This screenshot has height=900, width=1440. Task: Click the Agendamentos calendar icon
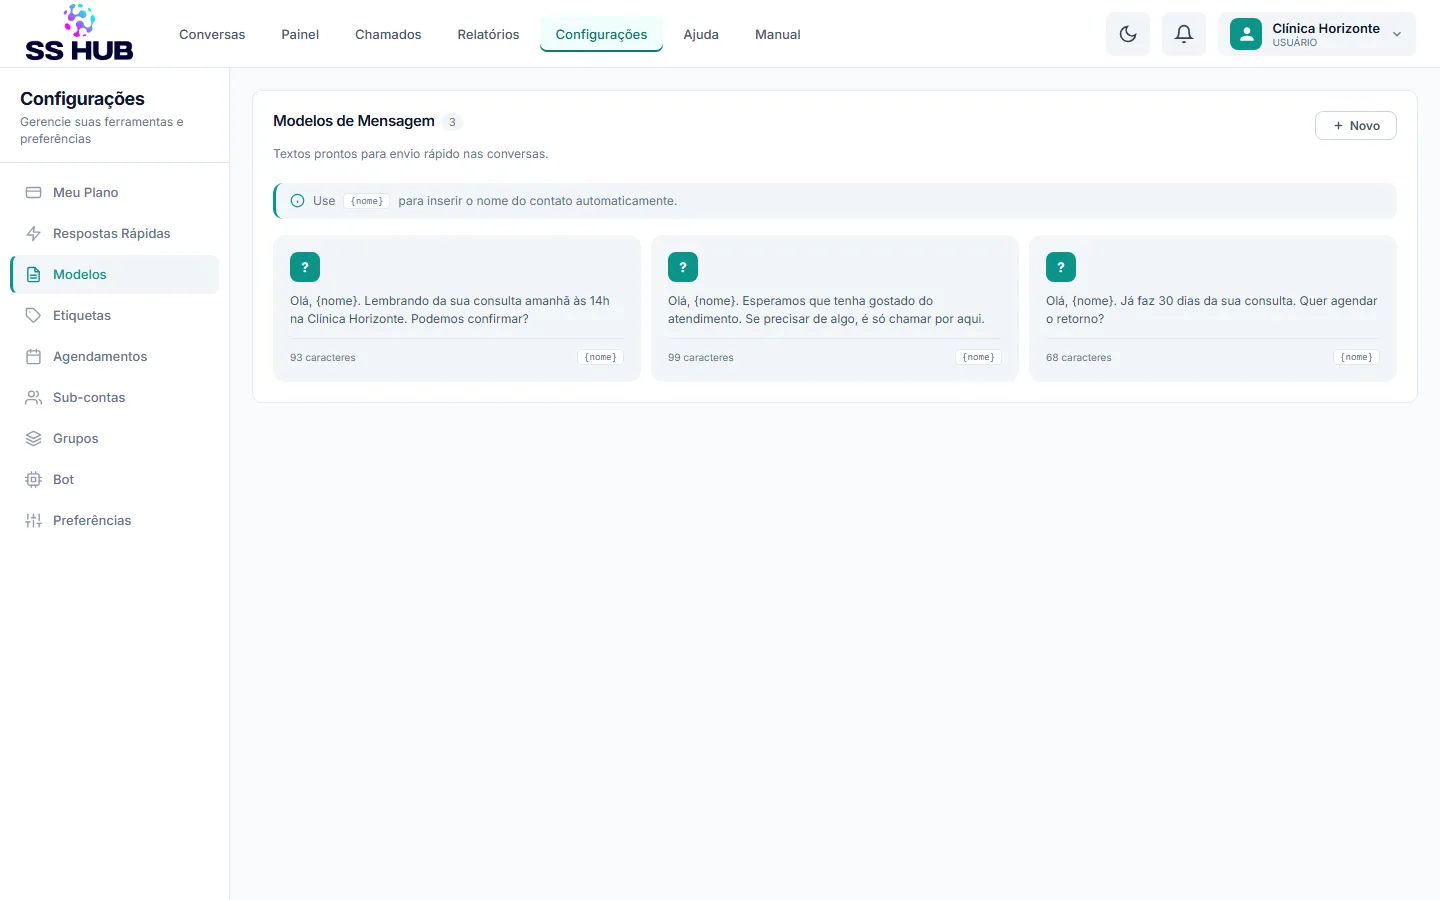click(x=33, y=356)
